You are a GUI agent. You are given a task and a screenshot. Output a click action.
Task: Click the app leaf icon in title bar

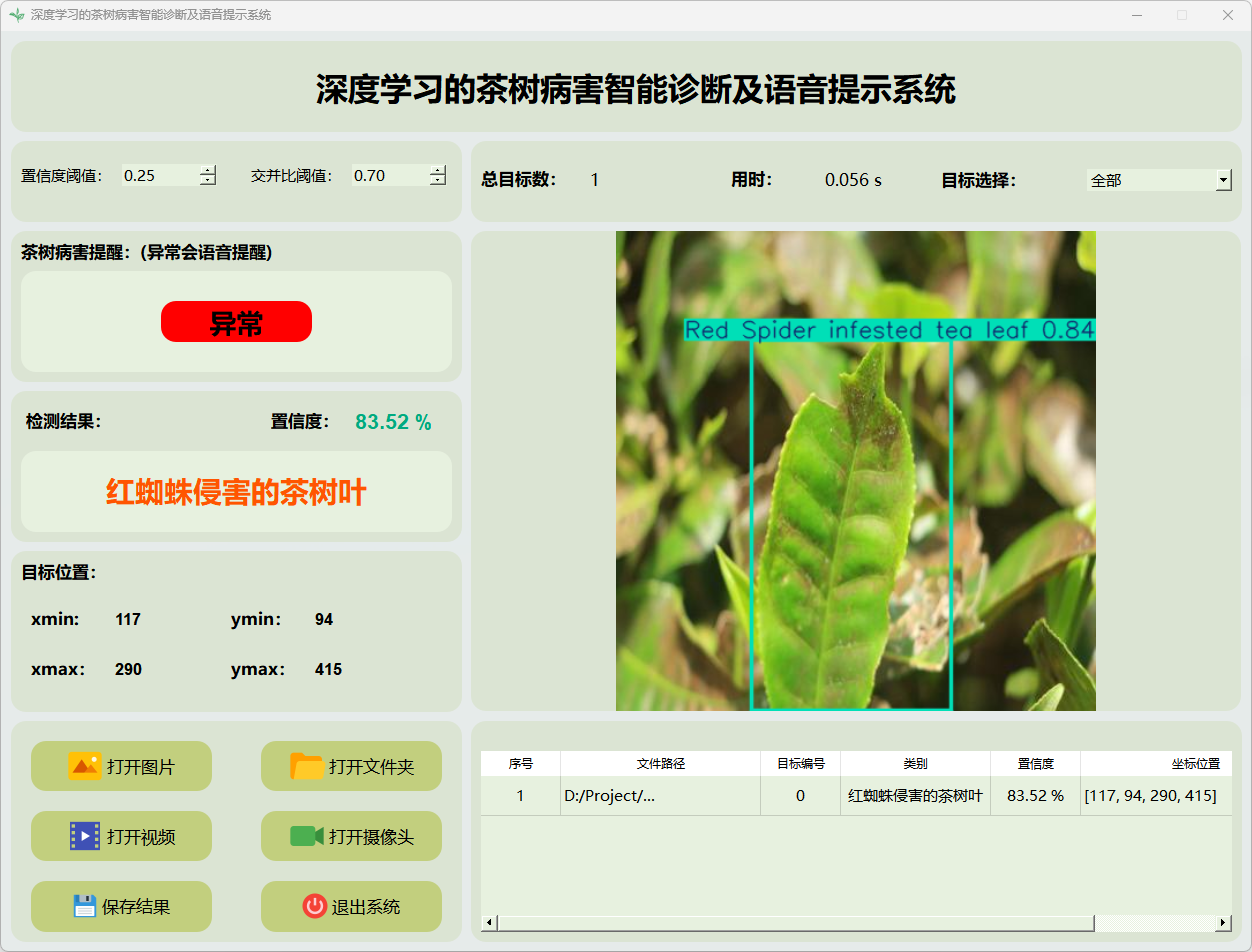pos(16,15)
